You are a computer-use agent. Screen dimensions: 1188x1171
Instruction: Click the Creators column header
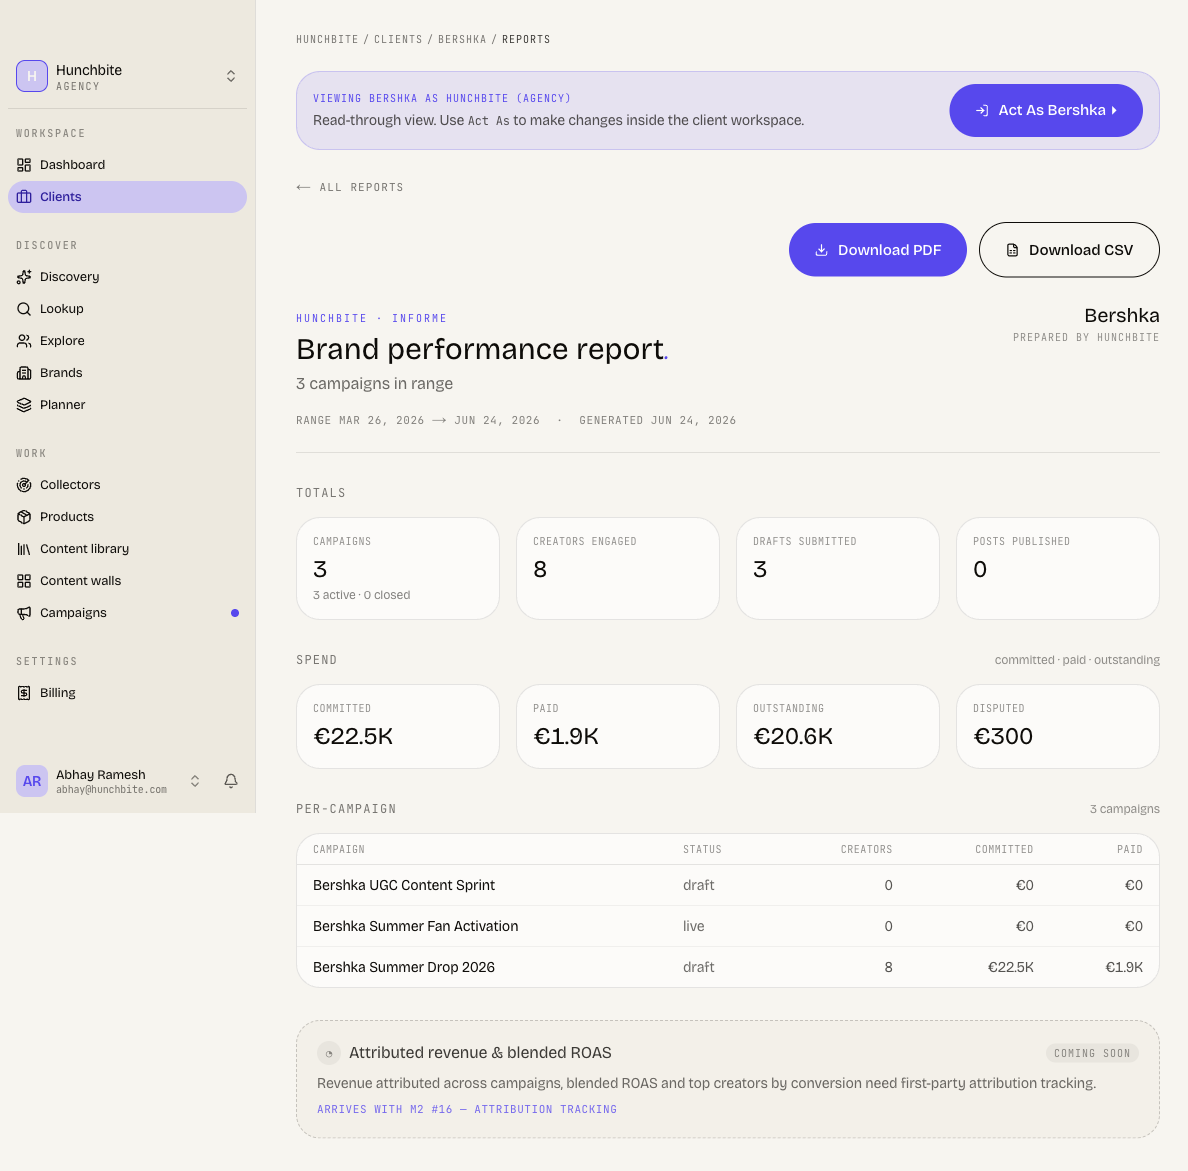[x=866, y=849]
